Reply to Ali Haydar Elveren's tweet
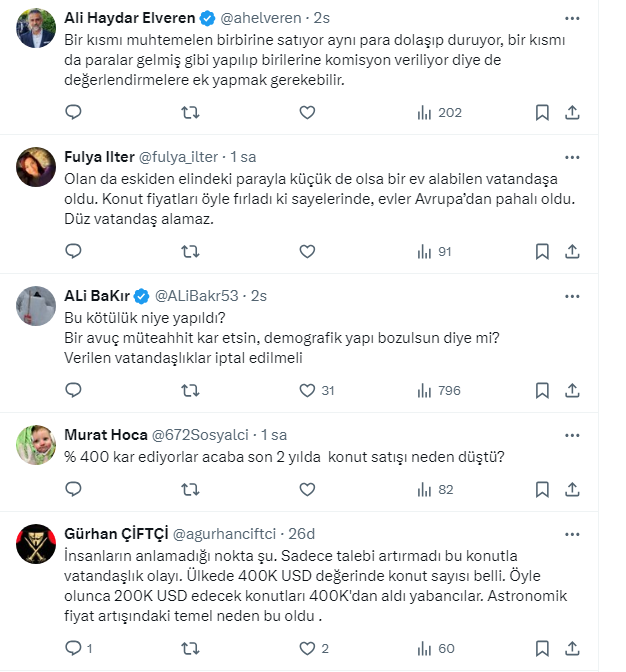Viewport: 626px width, 672px height. pos(73,113)
